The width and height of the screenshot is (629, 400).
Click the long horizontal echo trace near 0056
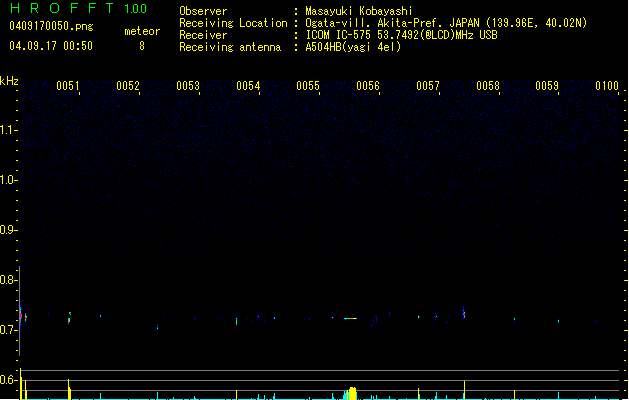[x=350, y=319]
